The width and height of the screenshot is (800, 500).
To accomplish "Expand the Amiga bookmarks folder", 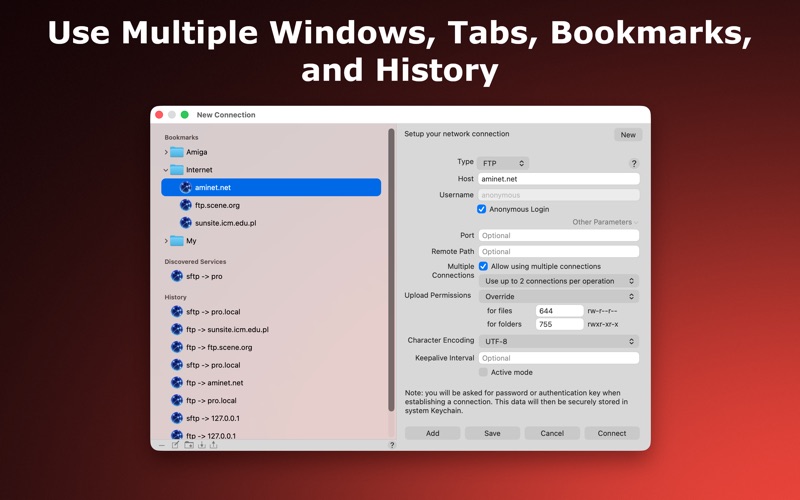I will pos(166,152).
